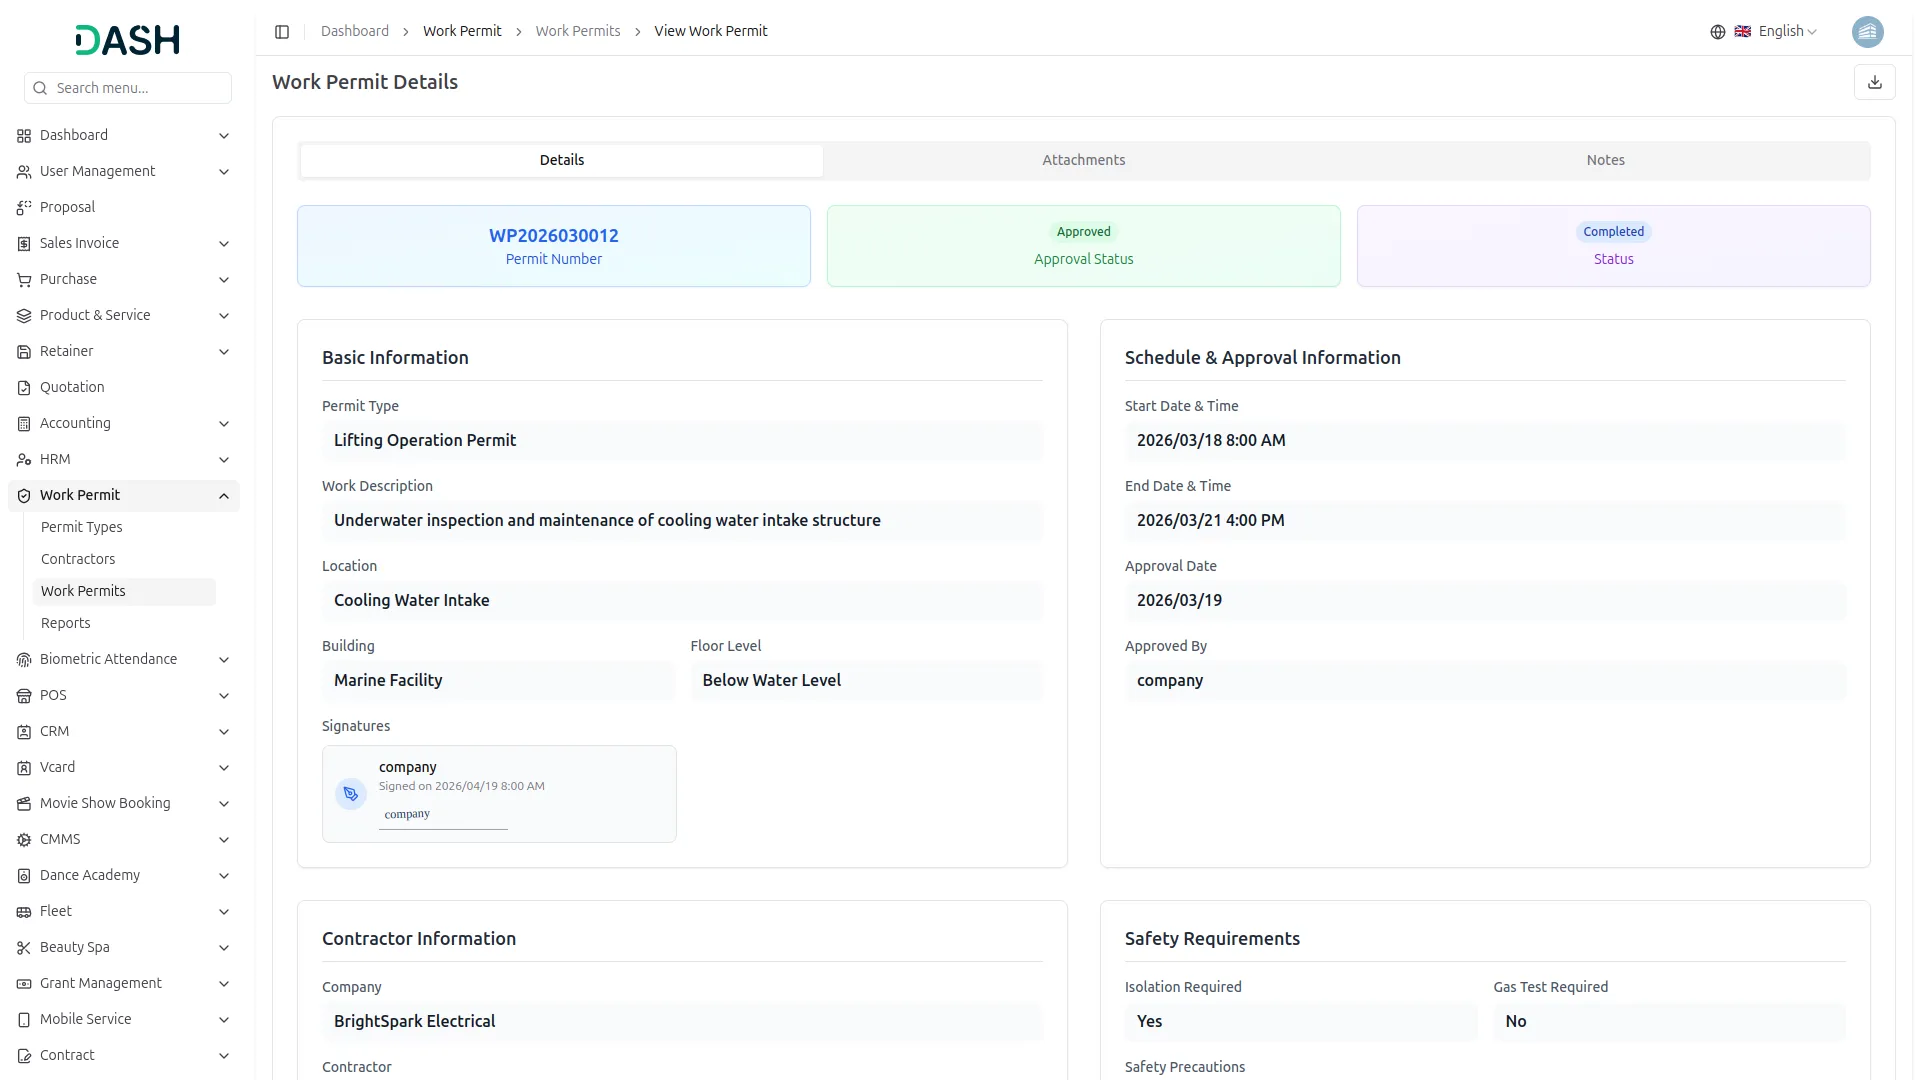This screenshot has width=1920, height=1080.
Task: Click the Proposal sidebar icon
Action: point(24,208)
